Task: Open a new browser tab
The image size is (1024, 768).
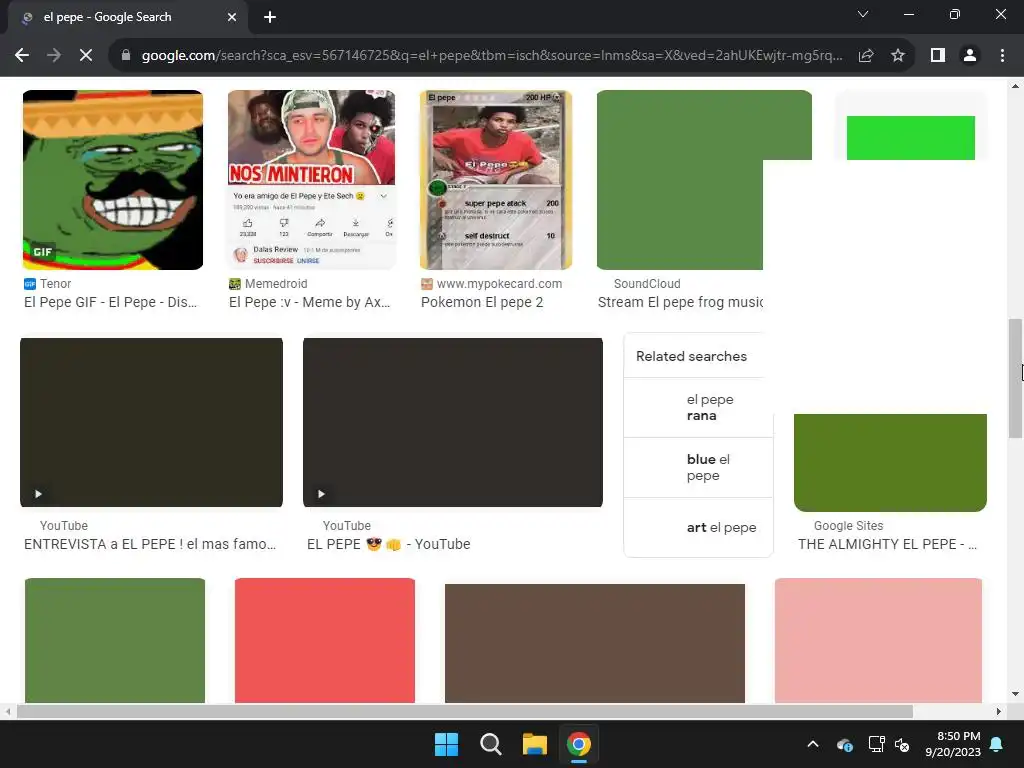Action: (270, 18)
